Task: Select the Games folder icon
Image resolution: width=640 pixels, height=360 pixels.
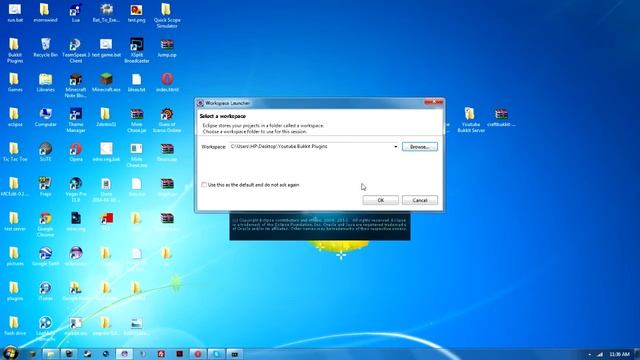Action: (15, 82)
